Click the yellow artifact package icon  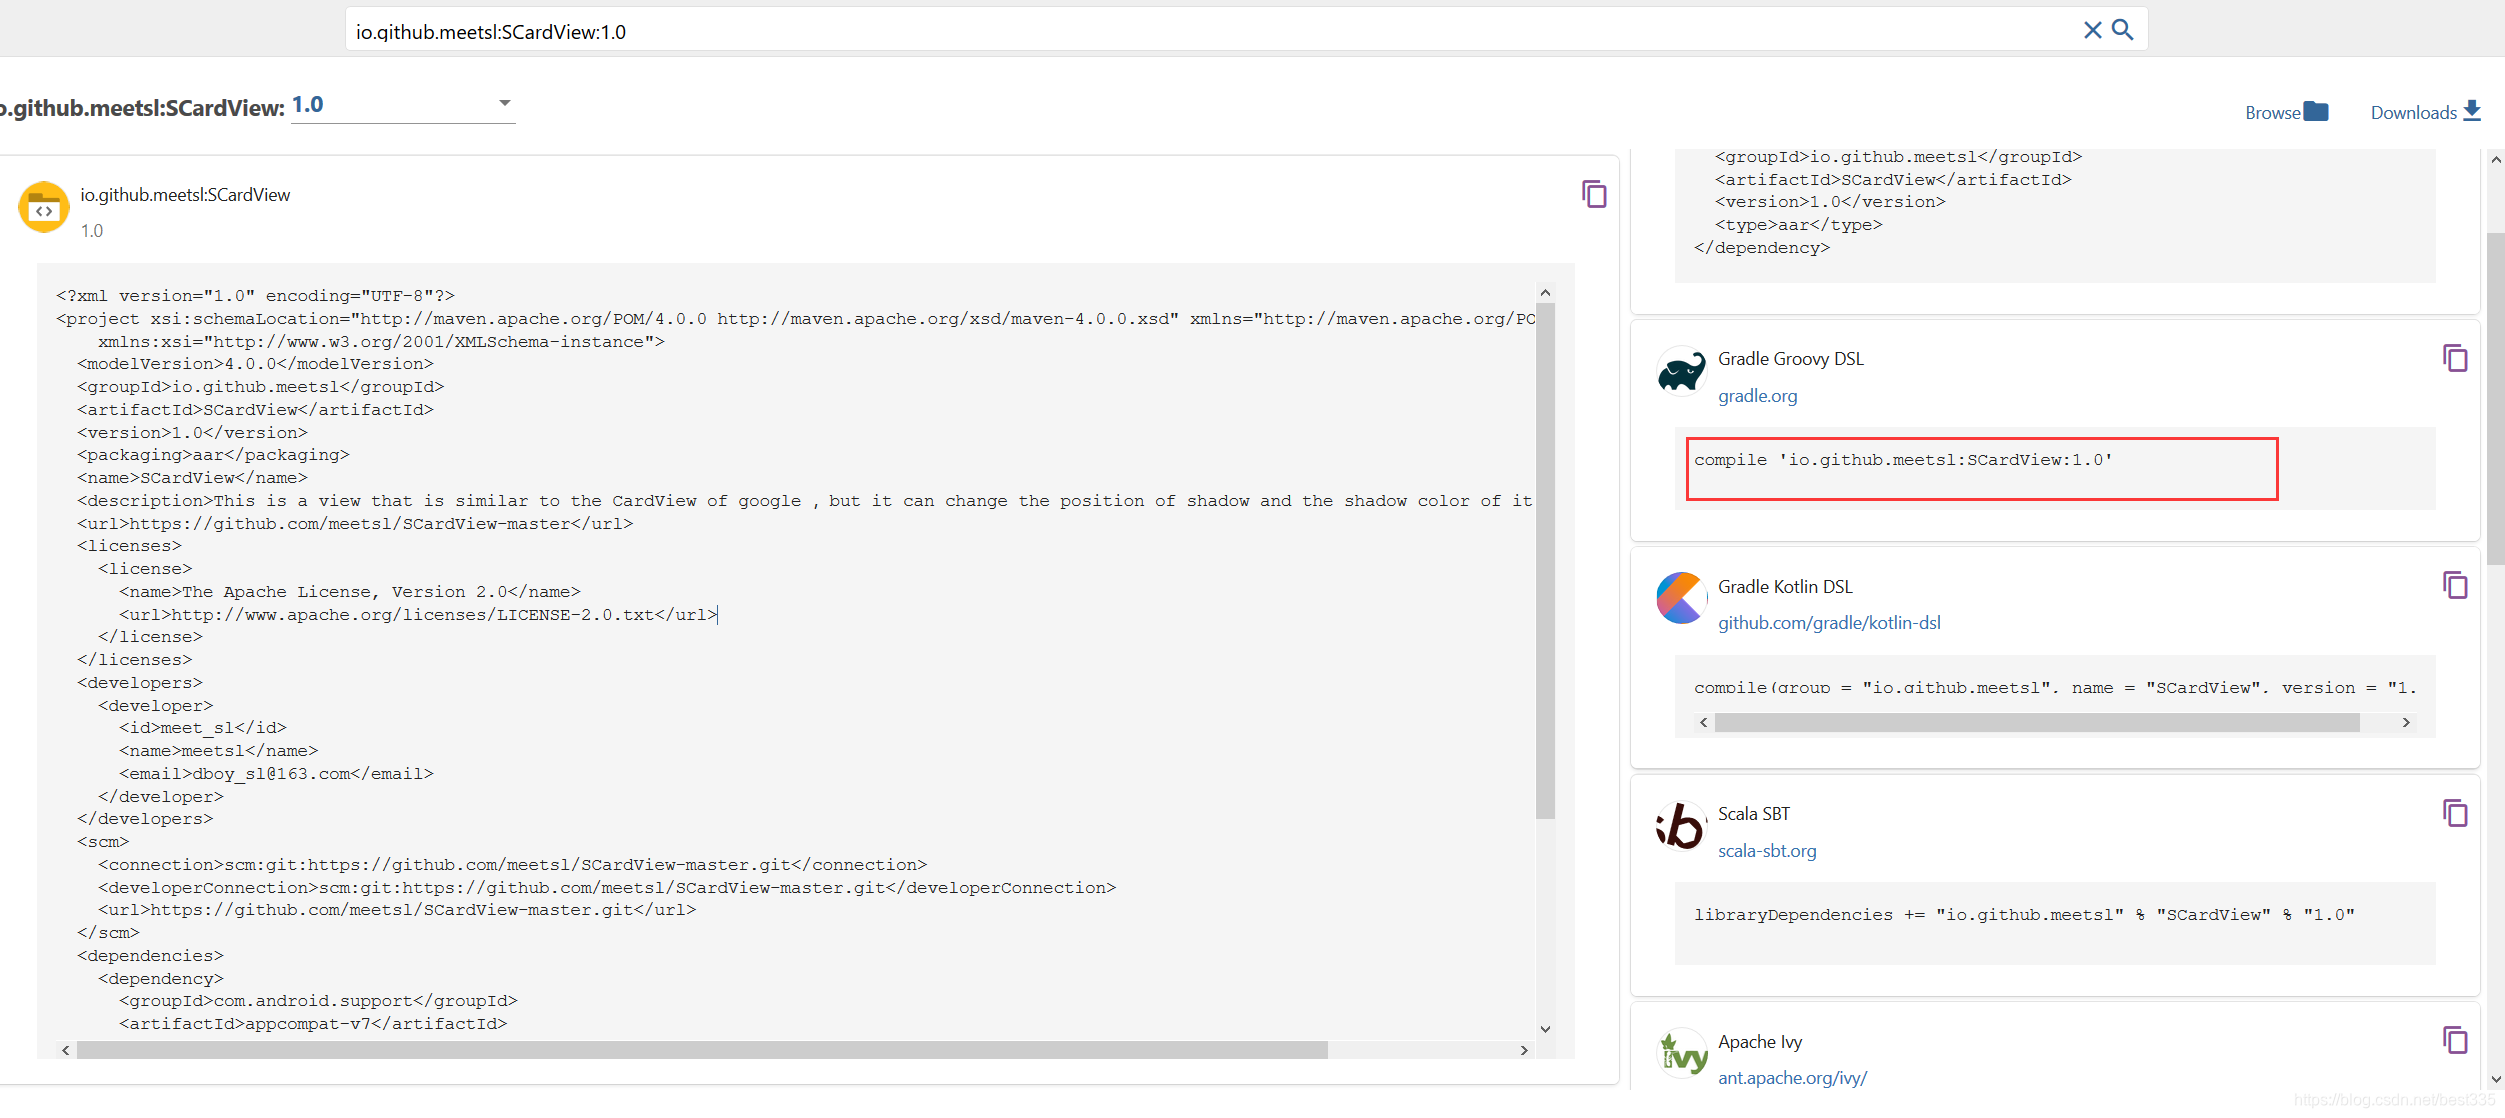pyautogui.click(x=44, y=207)
